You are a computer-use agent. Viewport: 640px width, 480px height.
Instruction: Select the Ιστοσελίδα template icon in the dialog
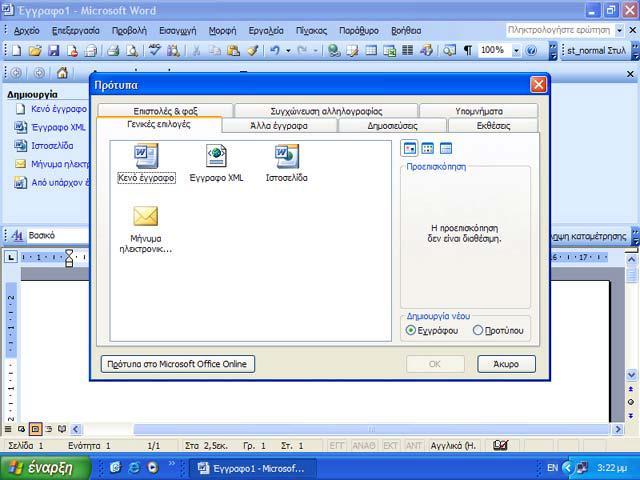(287, 156)
